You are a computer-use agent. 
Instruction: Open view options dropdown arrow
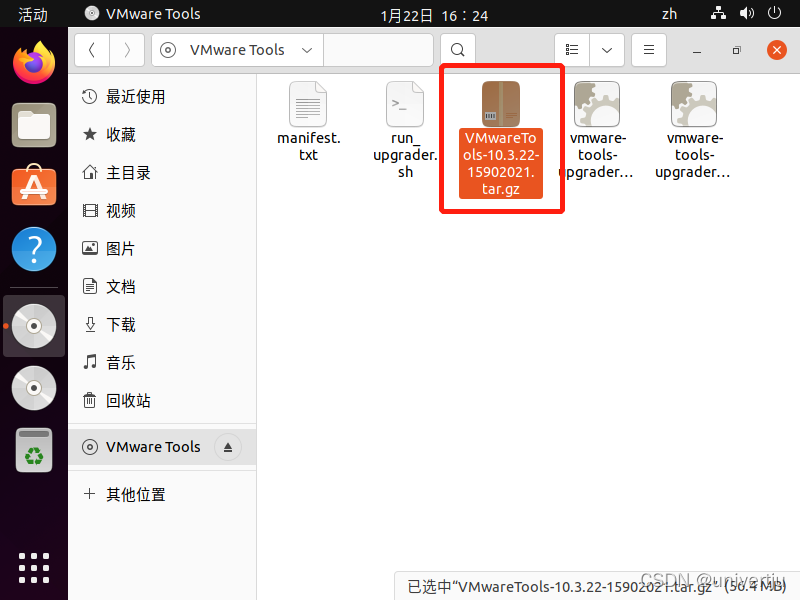(x=607, y=50)
